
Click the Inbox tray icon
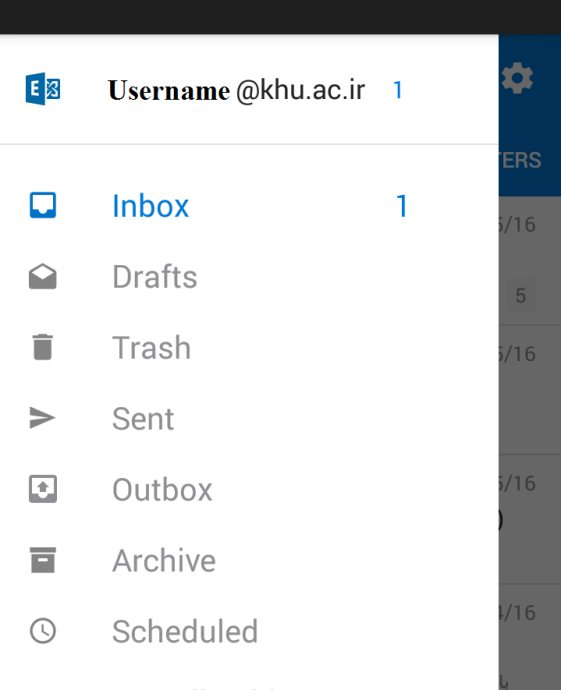pyautogui.click(x=43, y=205)
